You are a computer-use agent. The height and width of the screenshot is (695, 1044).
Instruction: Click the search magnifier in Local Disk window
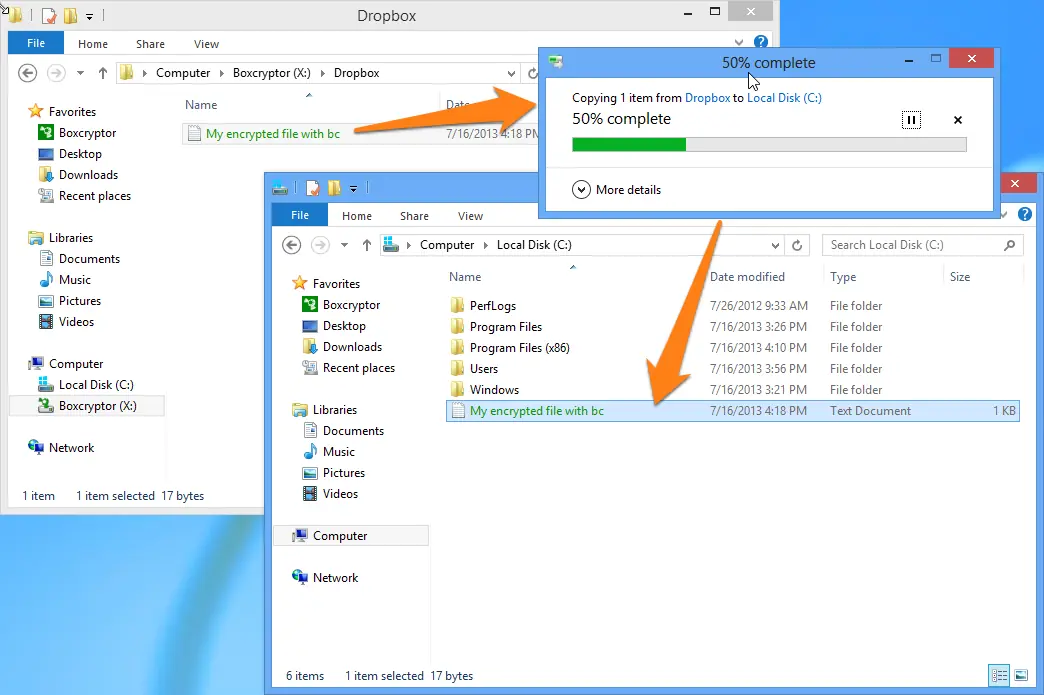(x=1009, y=245)
